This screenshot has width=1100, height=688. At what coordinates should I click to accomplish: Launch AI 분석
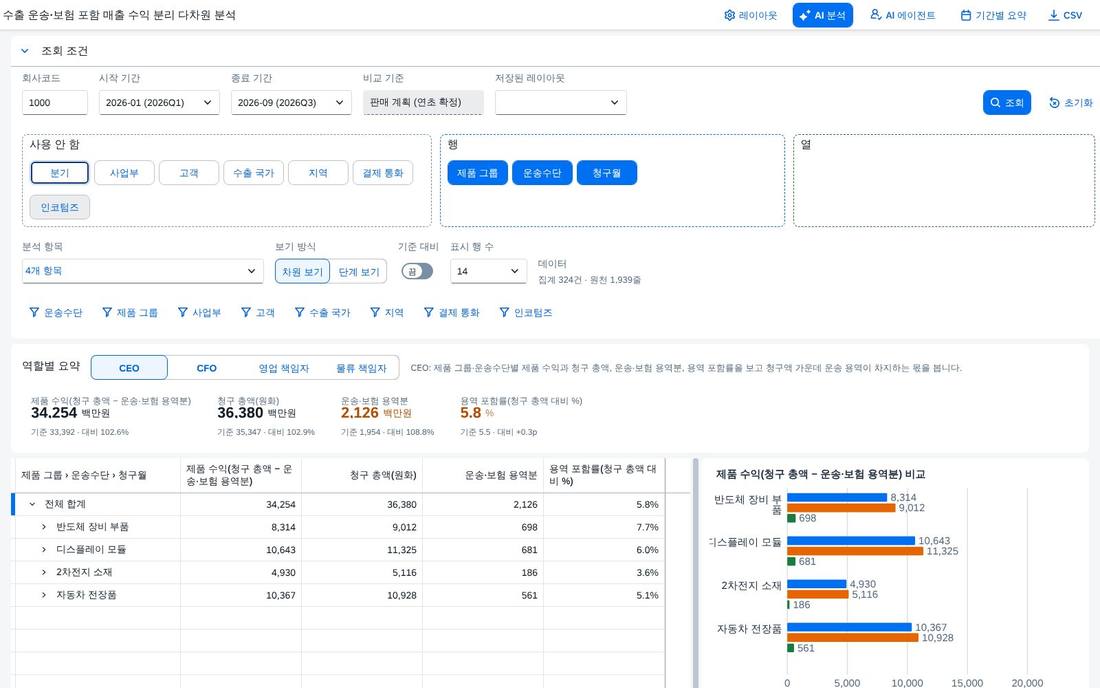(x=822, y=15)
